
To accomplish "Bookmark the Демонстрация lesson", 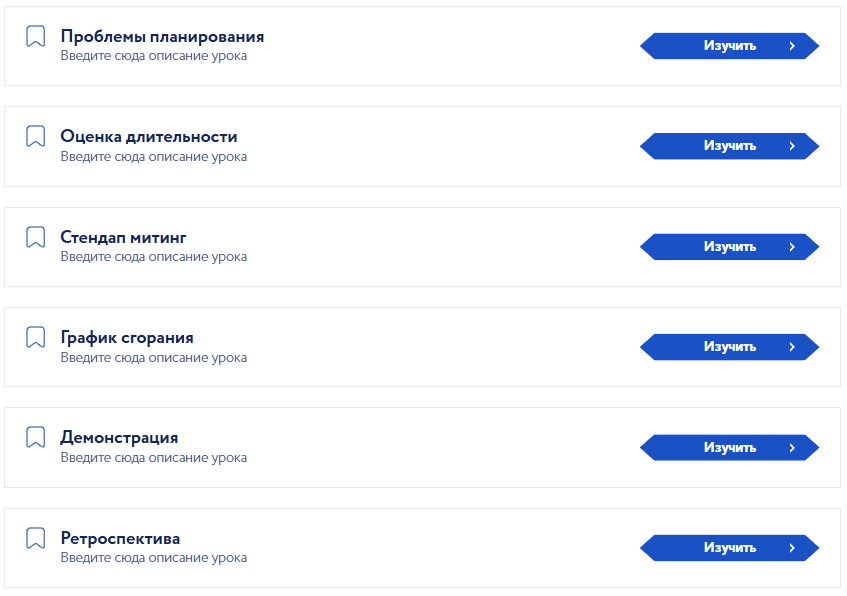I will point(36,437).
